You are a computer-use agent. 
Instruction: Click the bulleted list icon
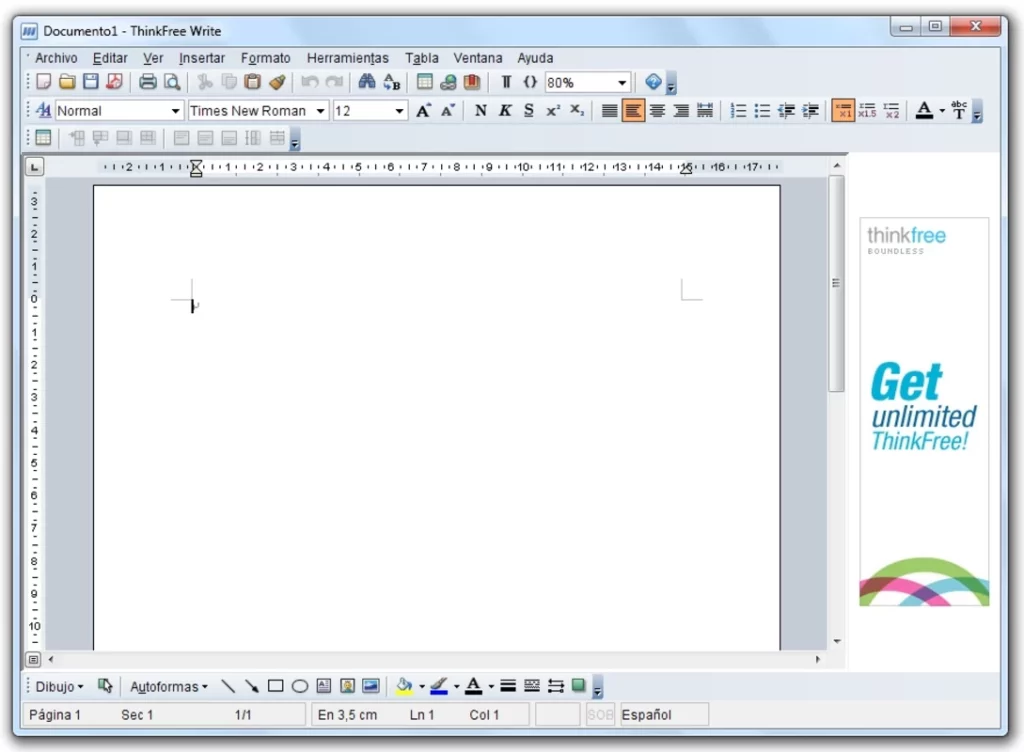coord(762,111)
